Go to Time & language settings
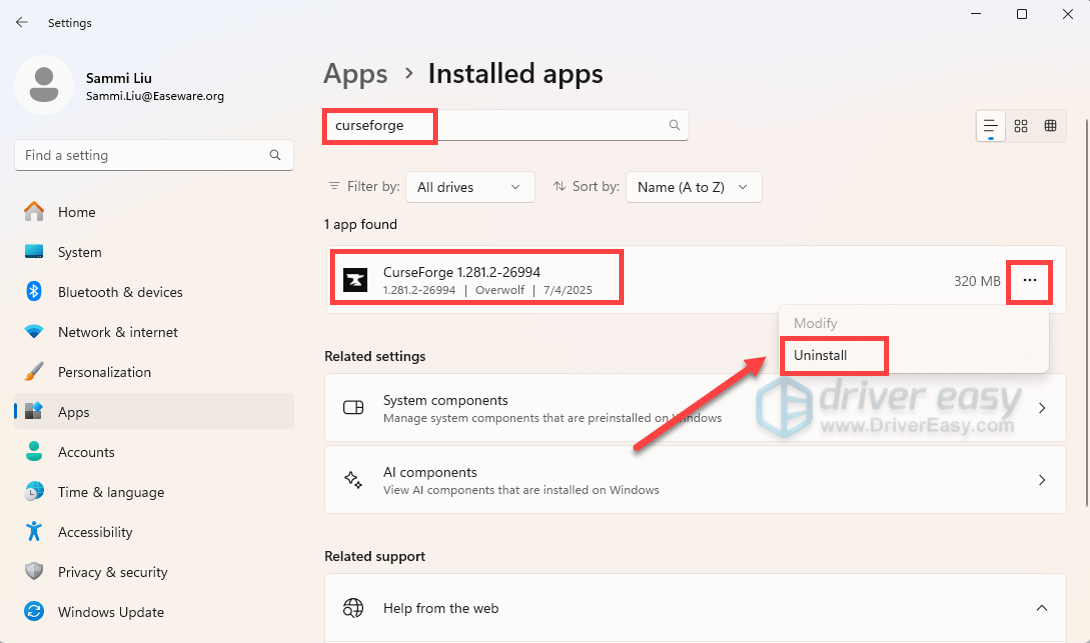The image size is (1090, 643). [154, 492]
